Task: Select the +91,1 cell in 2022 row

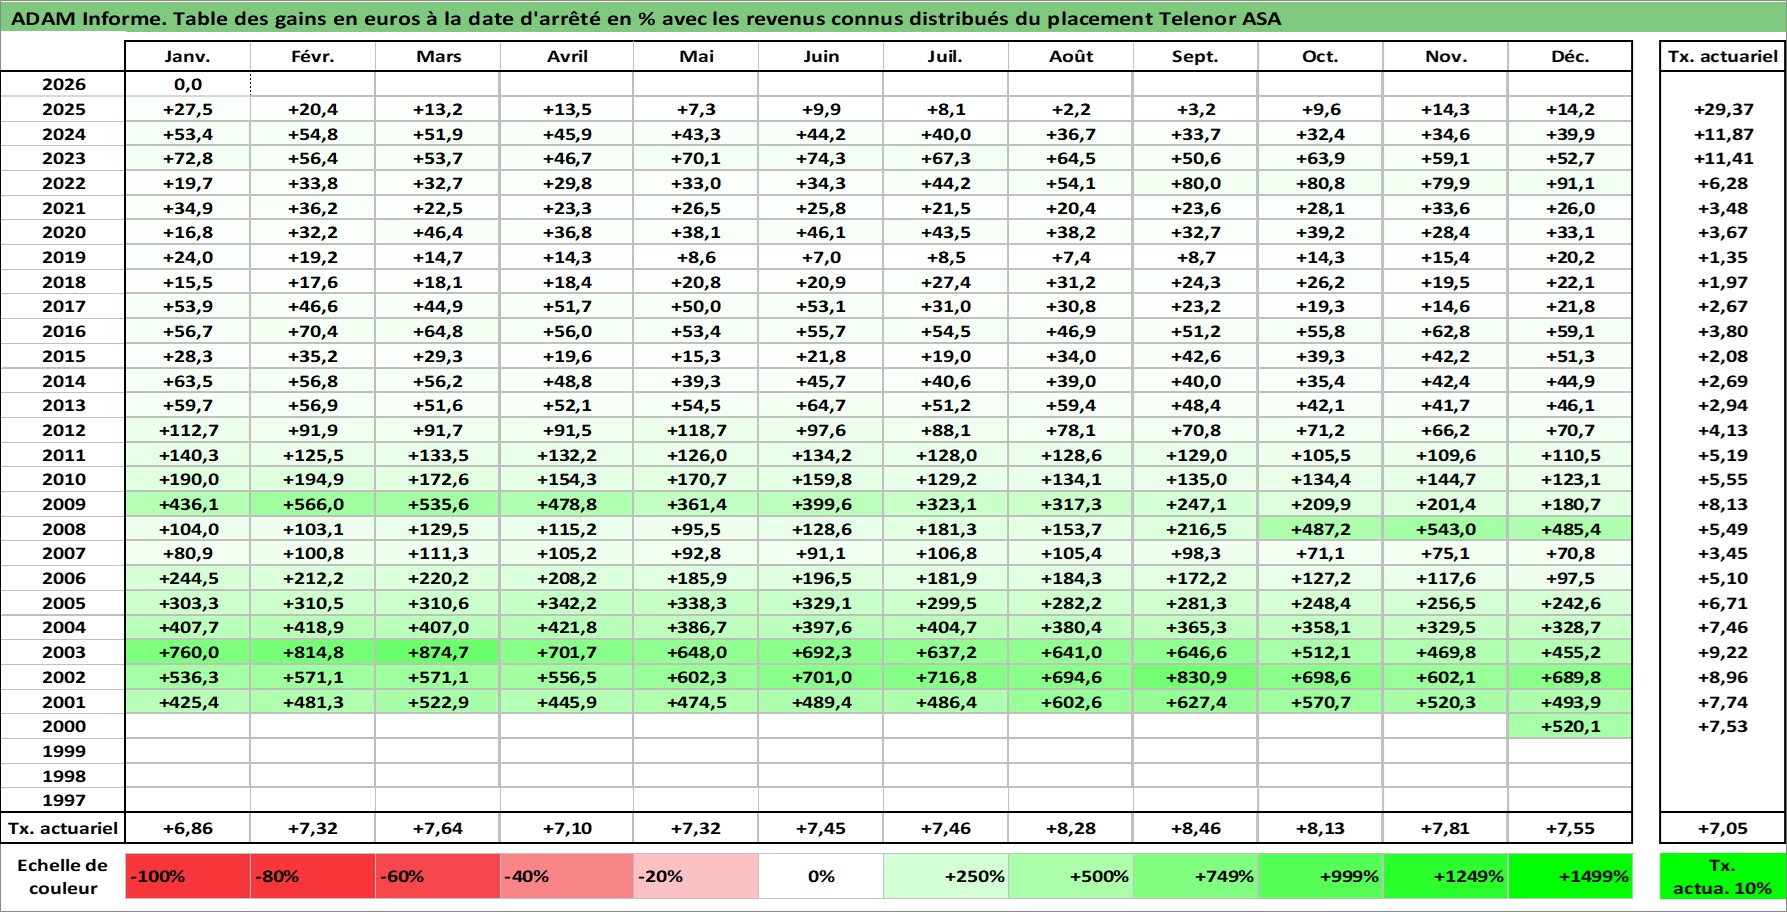Action: pos(1570,184)
